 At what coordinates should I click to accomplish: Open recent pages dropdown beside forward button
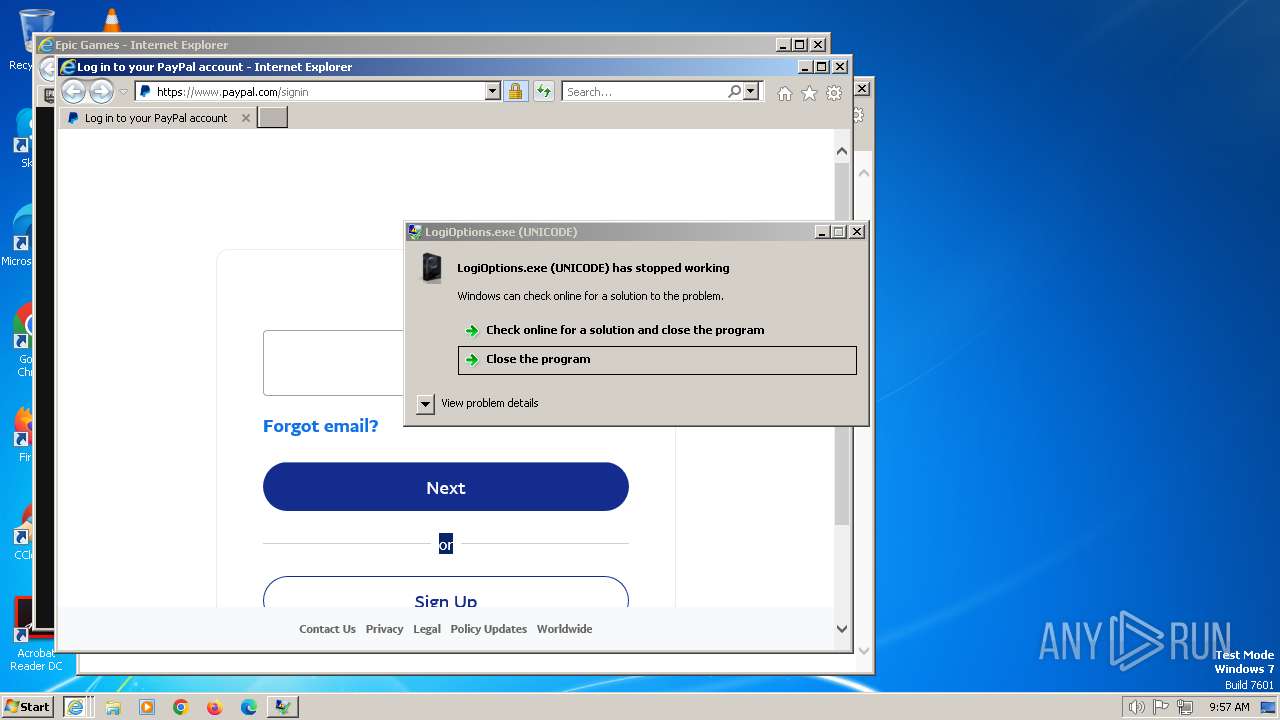coord(124,92)
